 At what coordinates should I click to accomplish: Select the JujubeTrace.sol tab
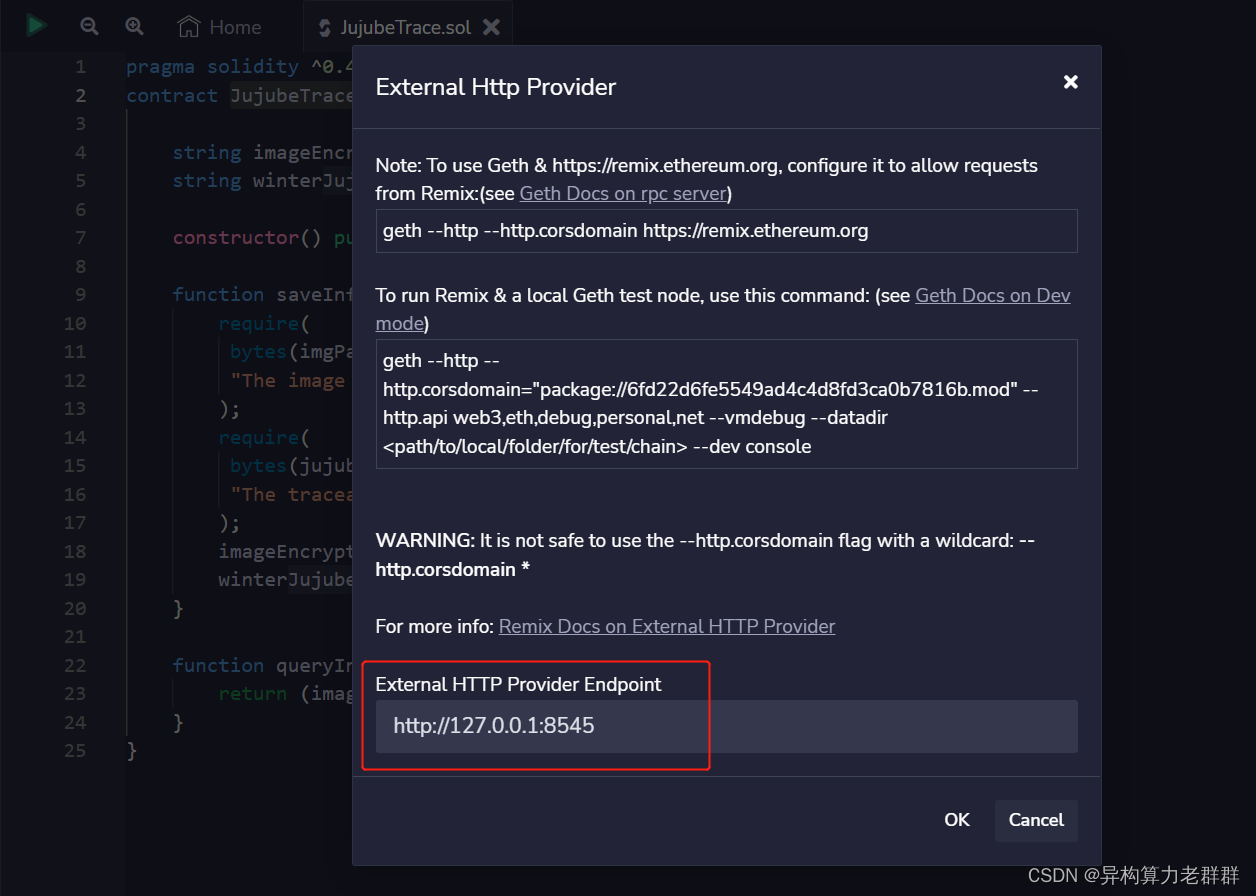[406, 27]
